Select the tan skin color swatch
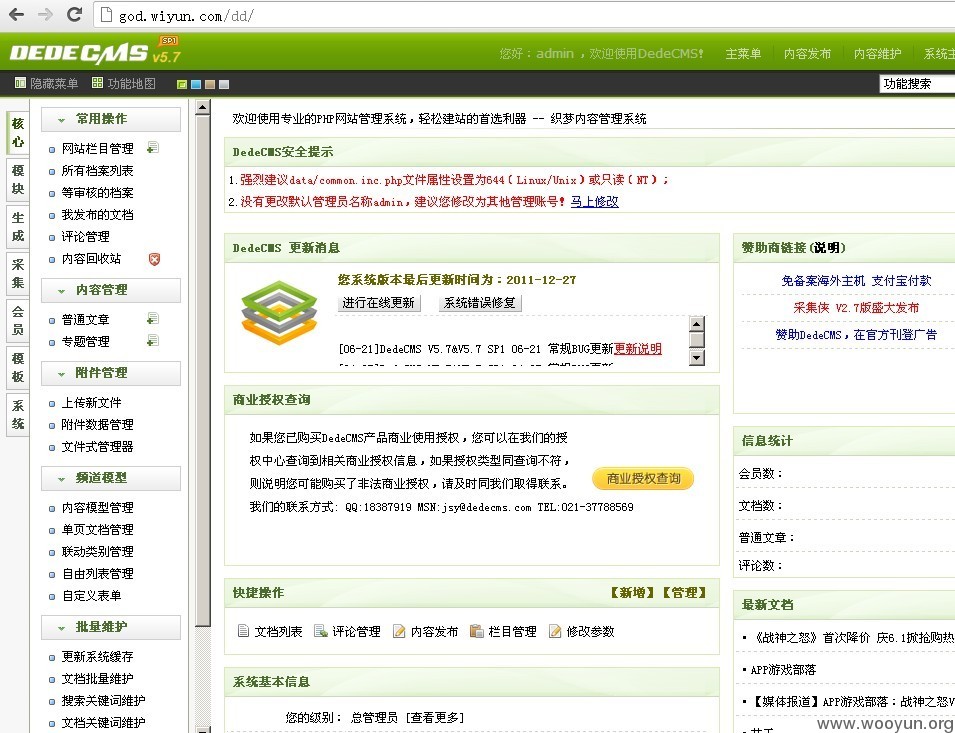The image size is (955, 733). coord(210,85)
